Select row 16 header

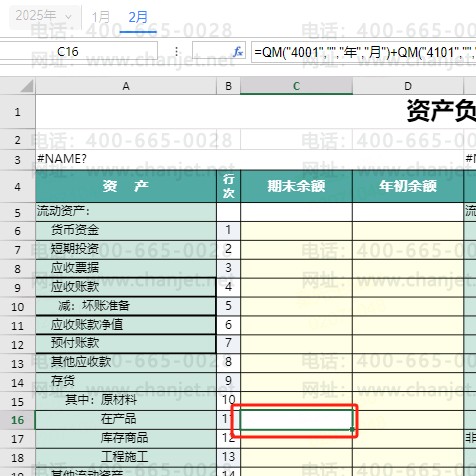17,420
